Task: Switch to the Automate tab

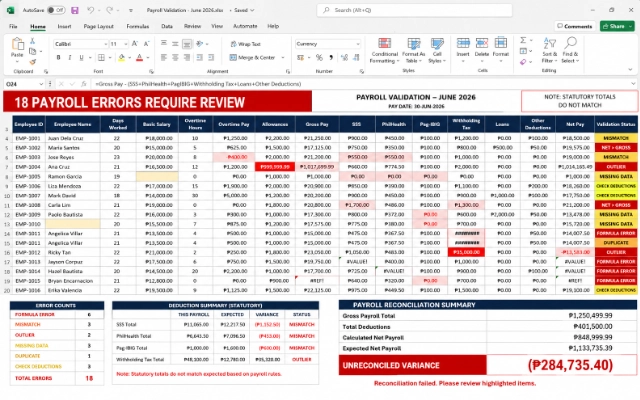Action: click(x=245, y=26)
